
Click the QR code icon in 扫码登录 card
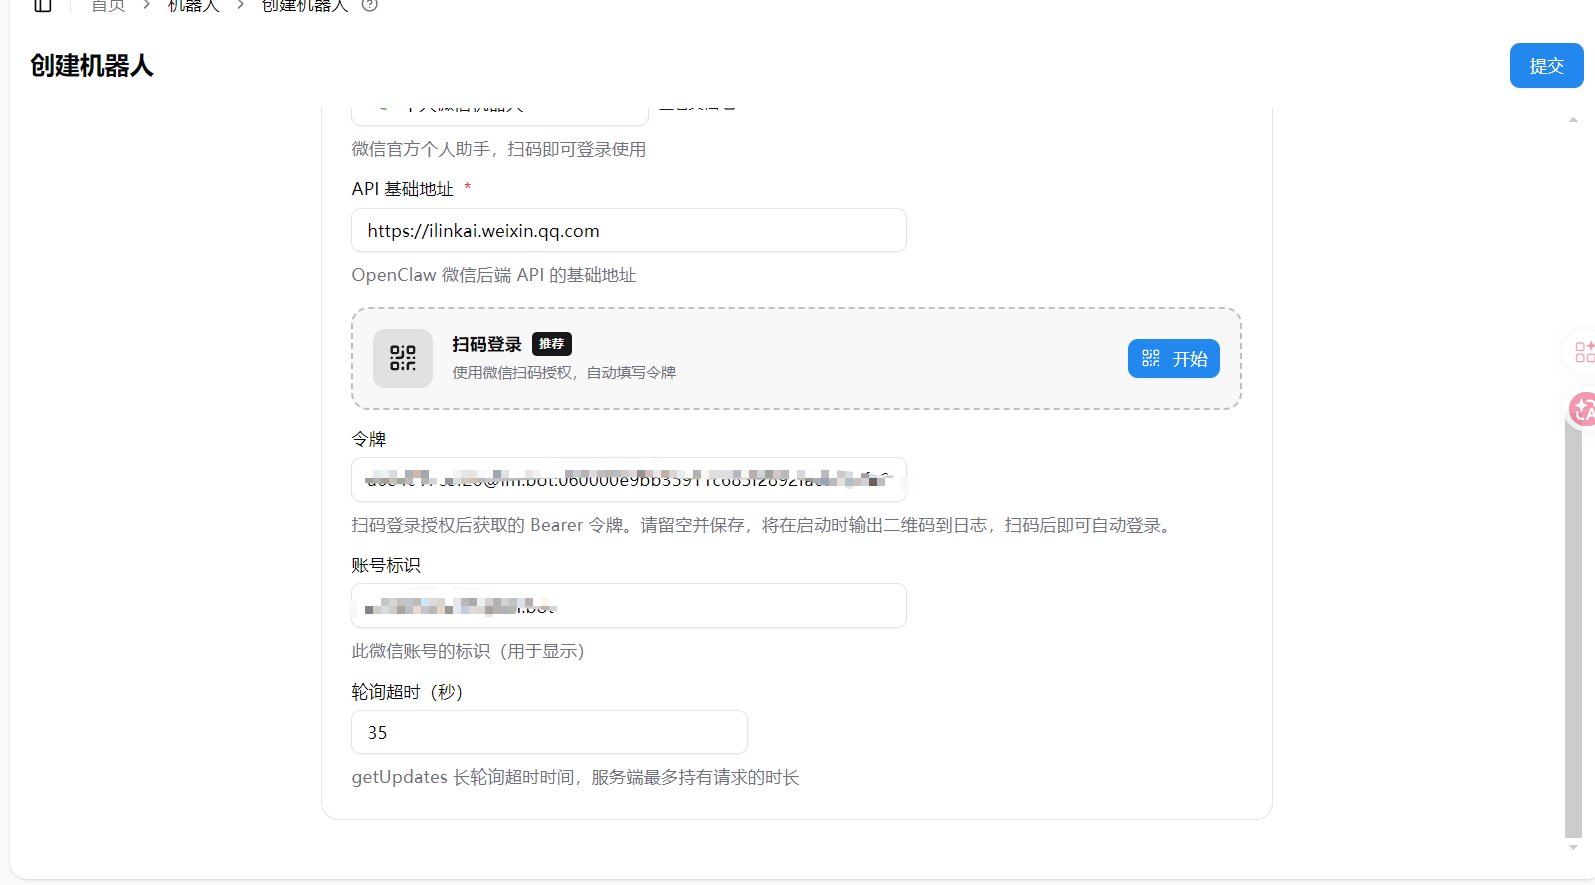coord(403,358)
